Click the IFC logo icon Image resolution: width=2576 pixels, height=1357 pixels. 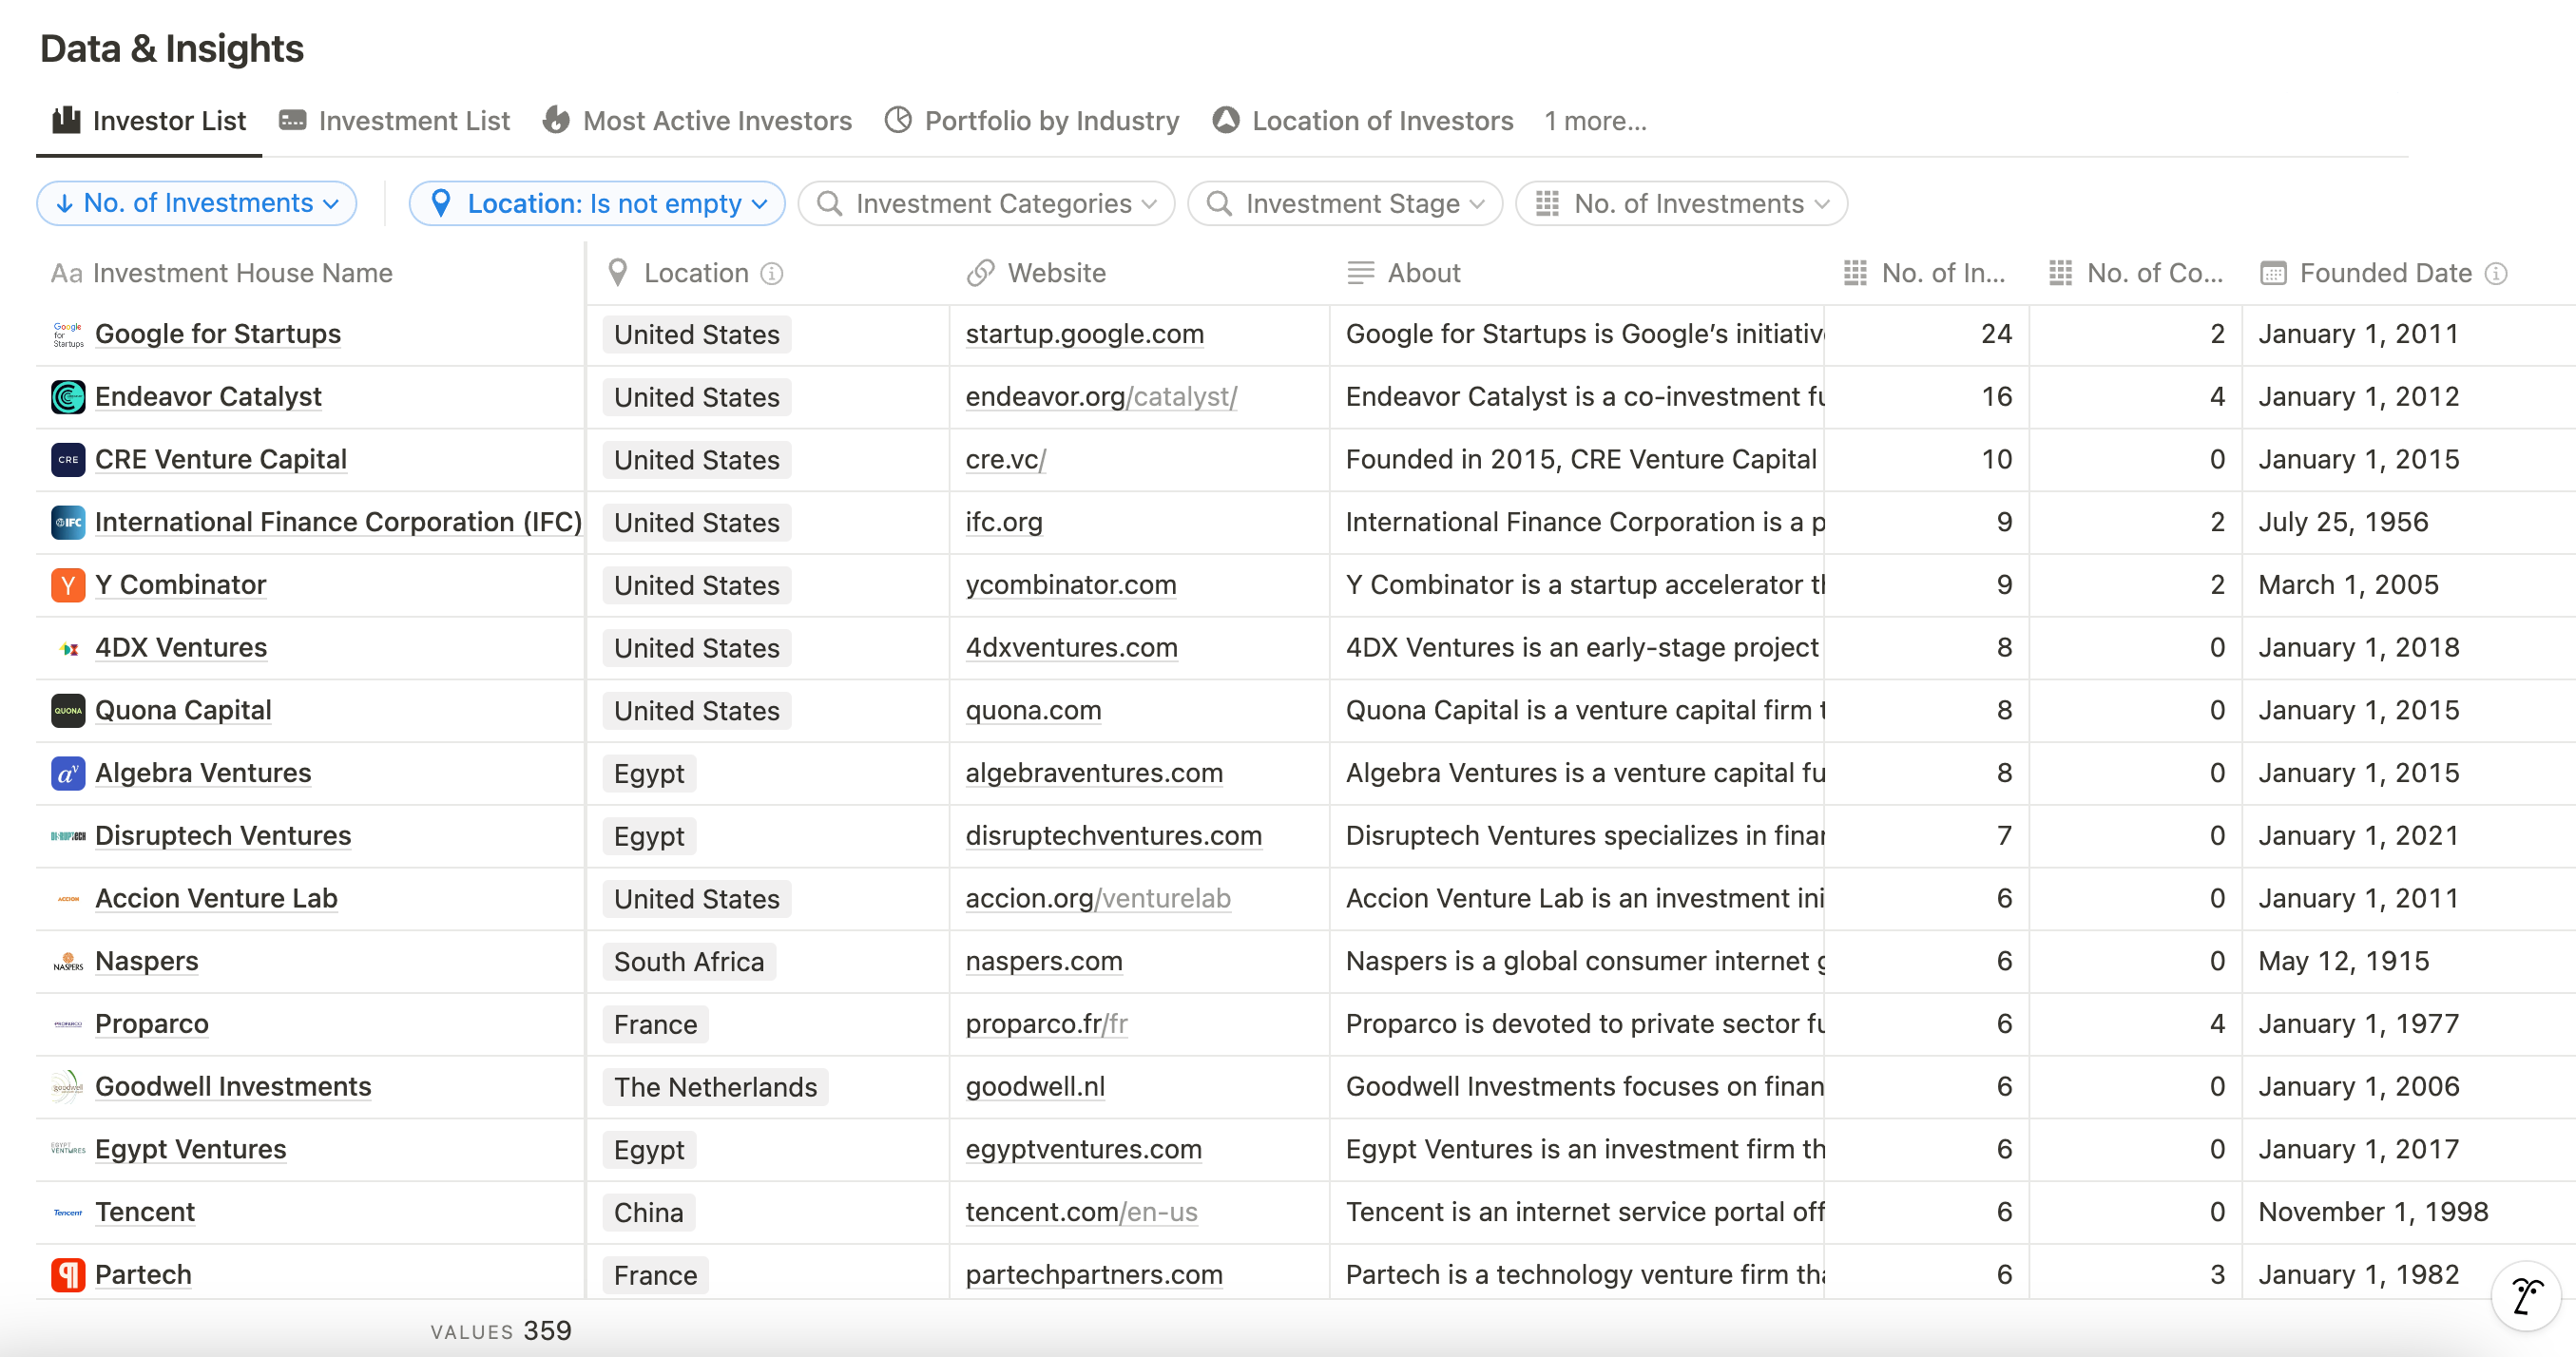coord(68,522)
